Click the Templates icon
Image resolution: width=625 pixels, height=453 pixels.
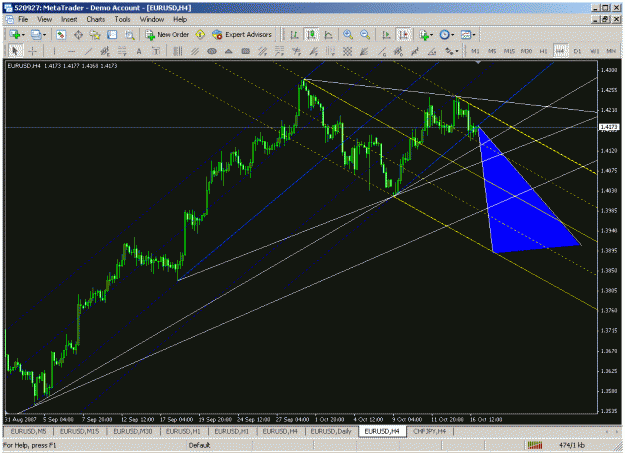(x=466, y=35)
